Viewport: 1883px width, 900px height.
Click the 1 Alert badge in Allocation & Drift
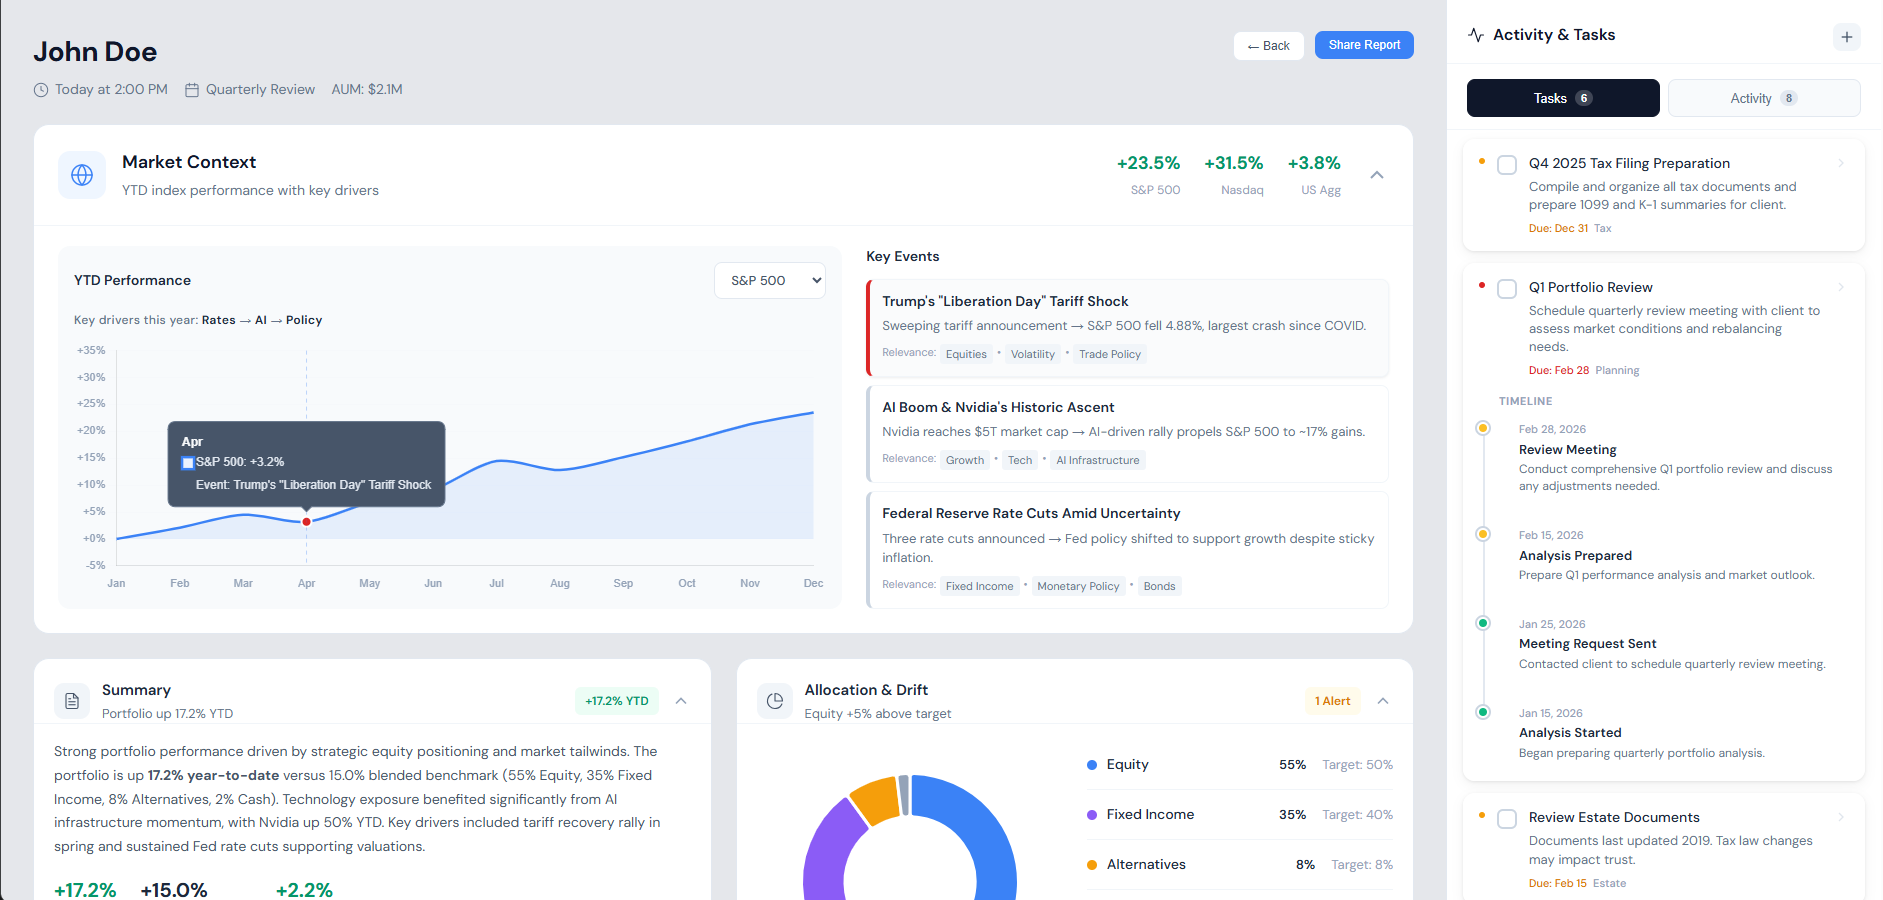(1332, 700)
